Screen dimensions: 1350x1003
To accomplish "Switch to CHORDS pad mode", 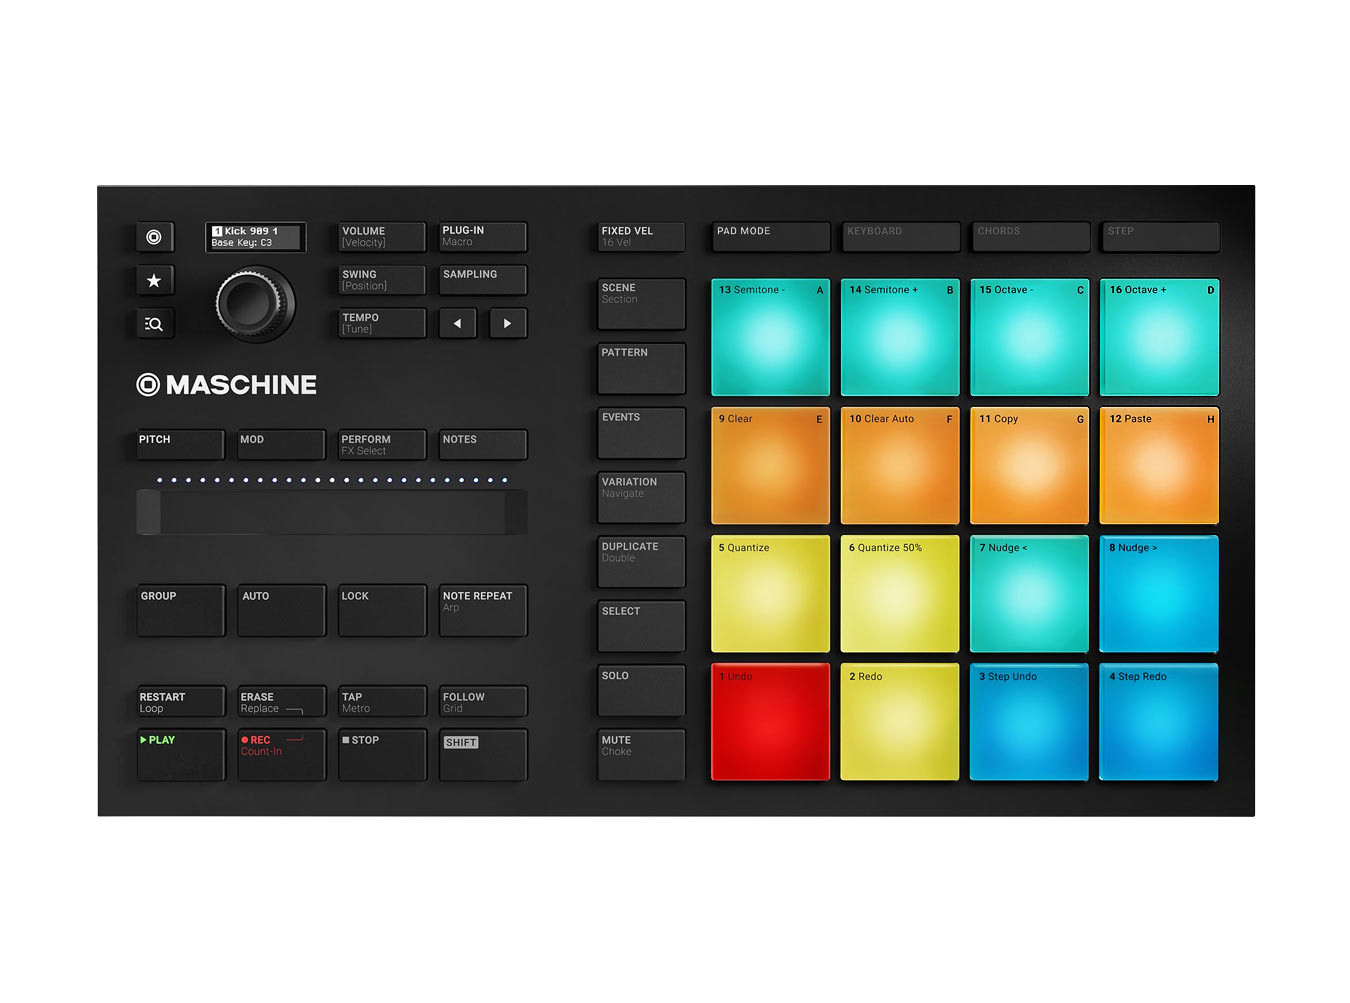I will click(1030, 237).
